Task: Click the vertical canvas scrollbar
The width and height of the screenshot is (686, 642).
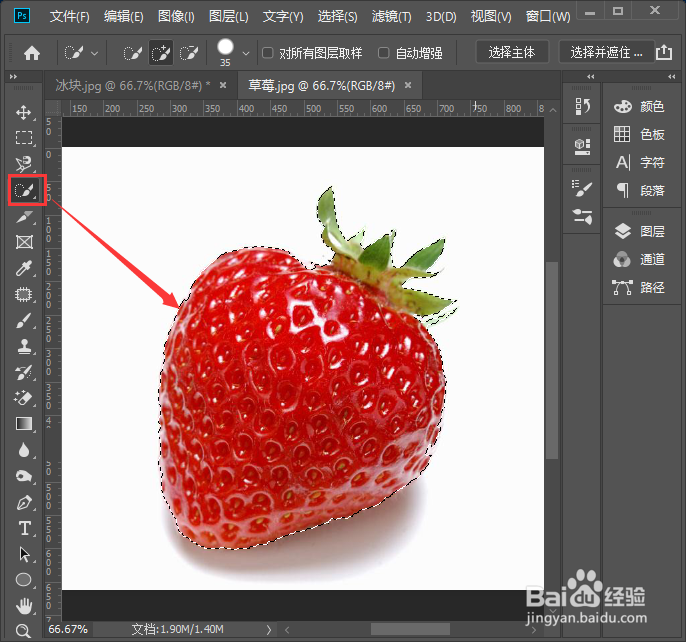Action: pyautogui.click(x=553, y=360)
